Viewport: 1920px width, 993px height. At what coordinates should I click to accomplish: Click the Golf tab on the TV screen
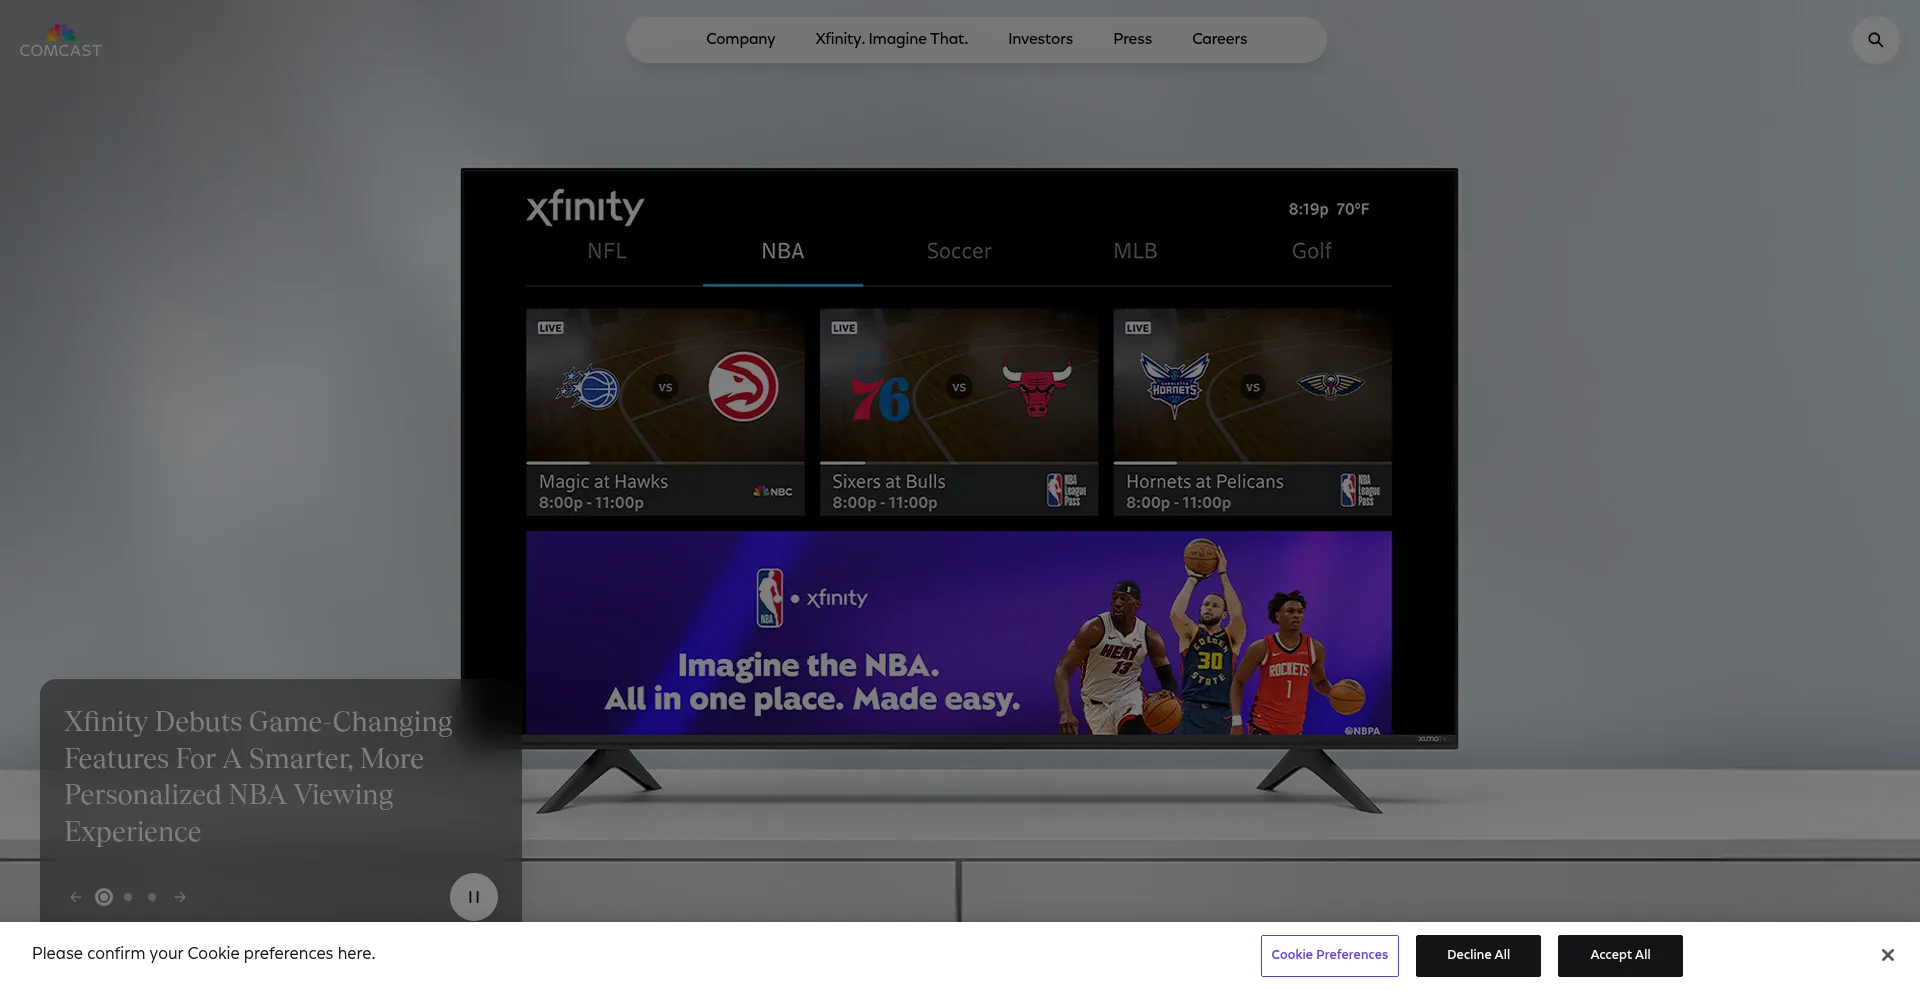click(x=1311, y=251)
